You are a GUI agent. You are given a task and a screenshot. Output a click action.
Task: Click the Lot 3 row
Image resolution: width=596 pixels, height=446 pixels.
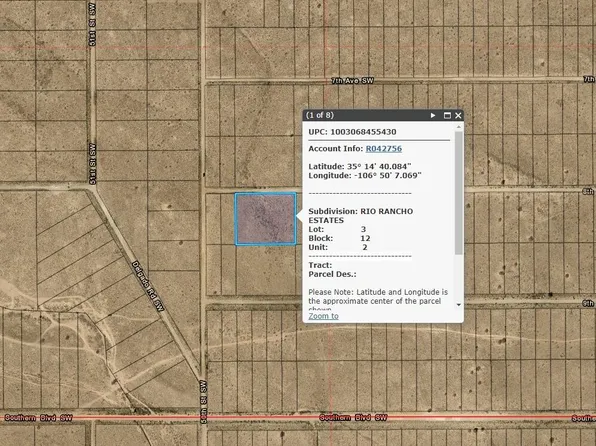coord(337,229)
